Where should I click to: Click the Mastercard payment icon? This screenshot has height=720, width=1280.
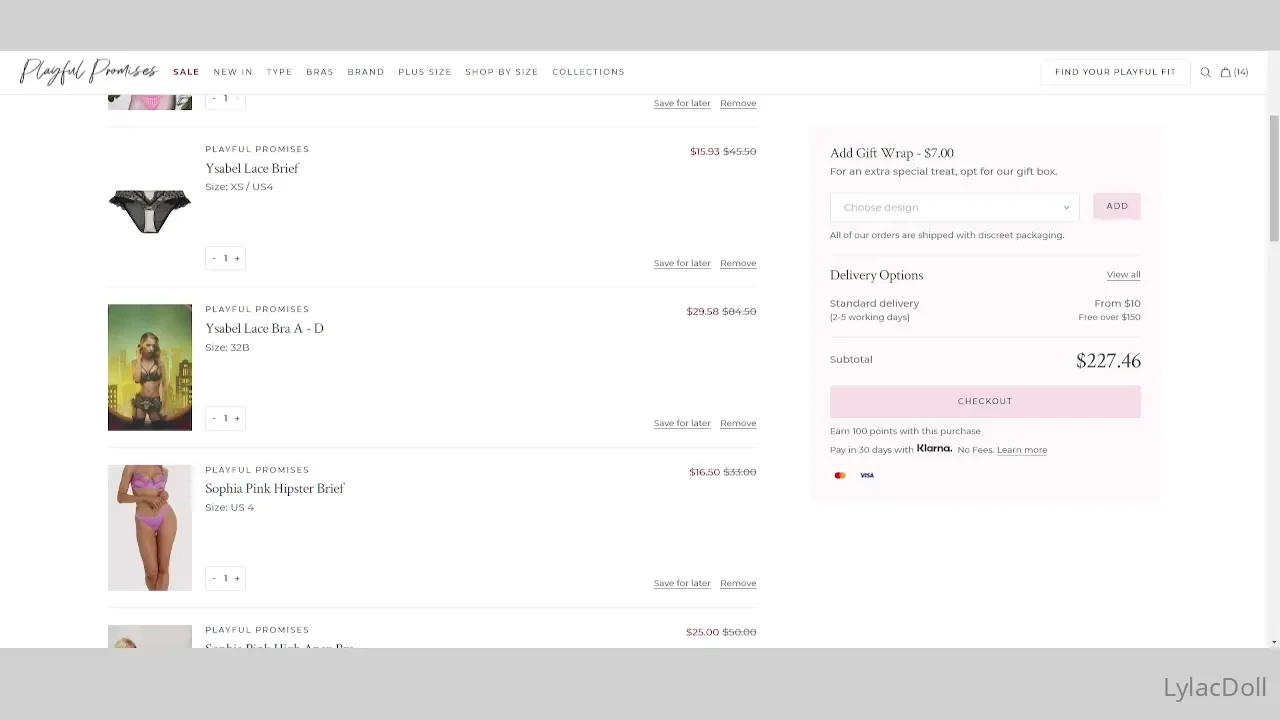pos(840,475)
